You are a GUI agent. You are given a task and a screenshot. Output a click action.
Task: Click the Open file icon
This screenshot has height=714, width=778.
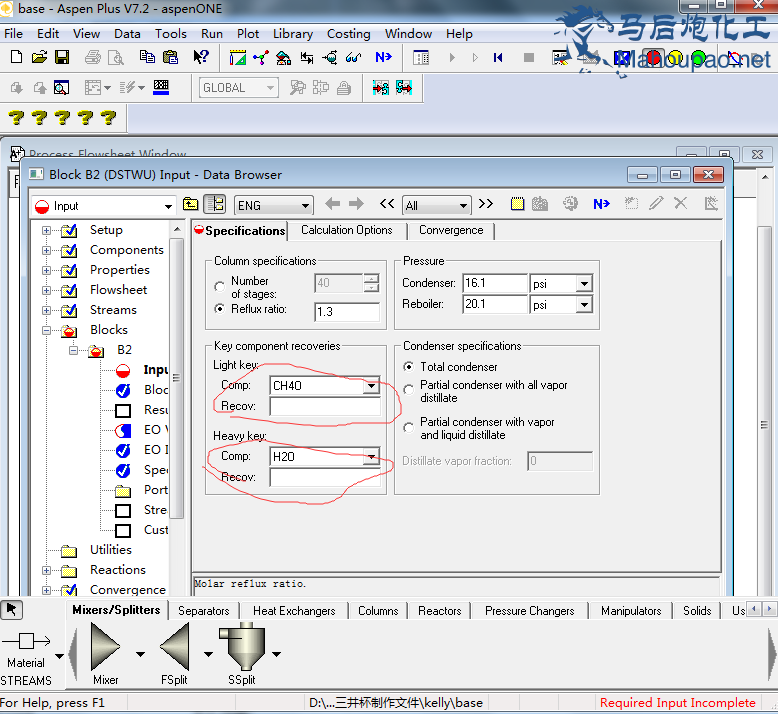[x=39, y=57]
